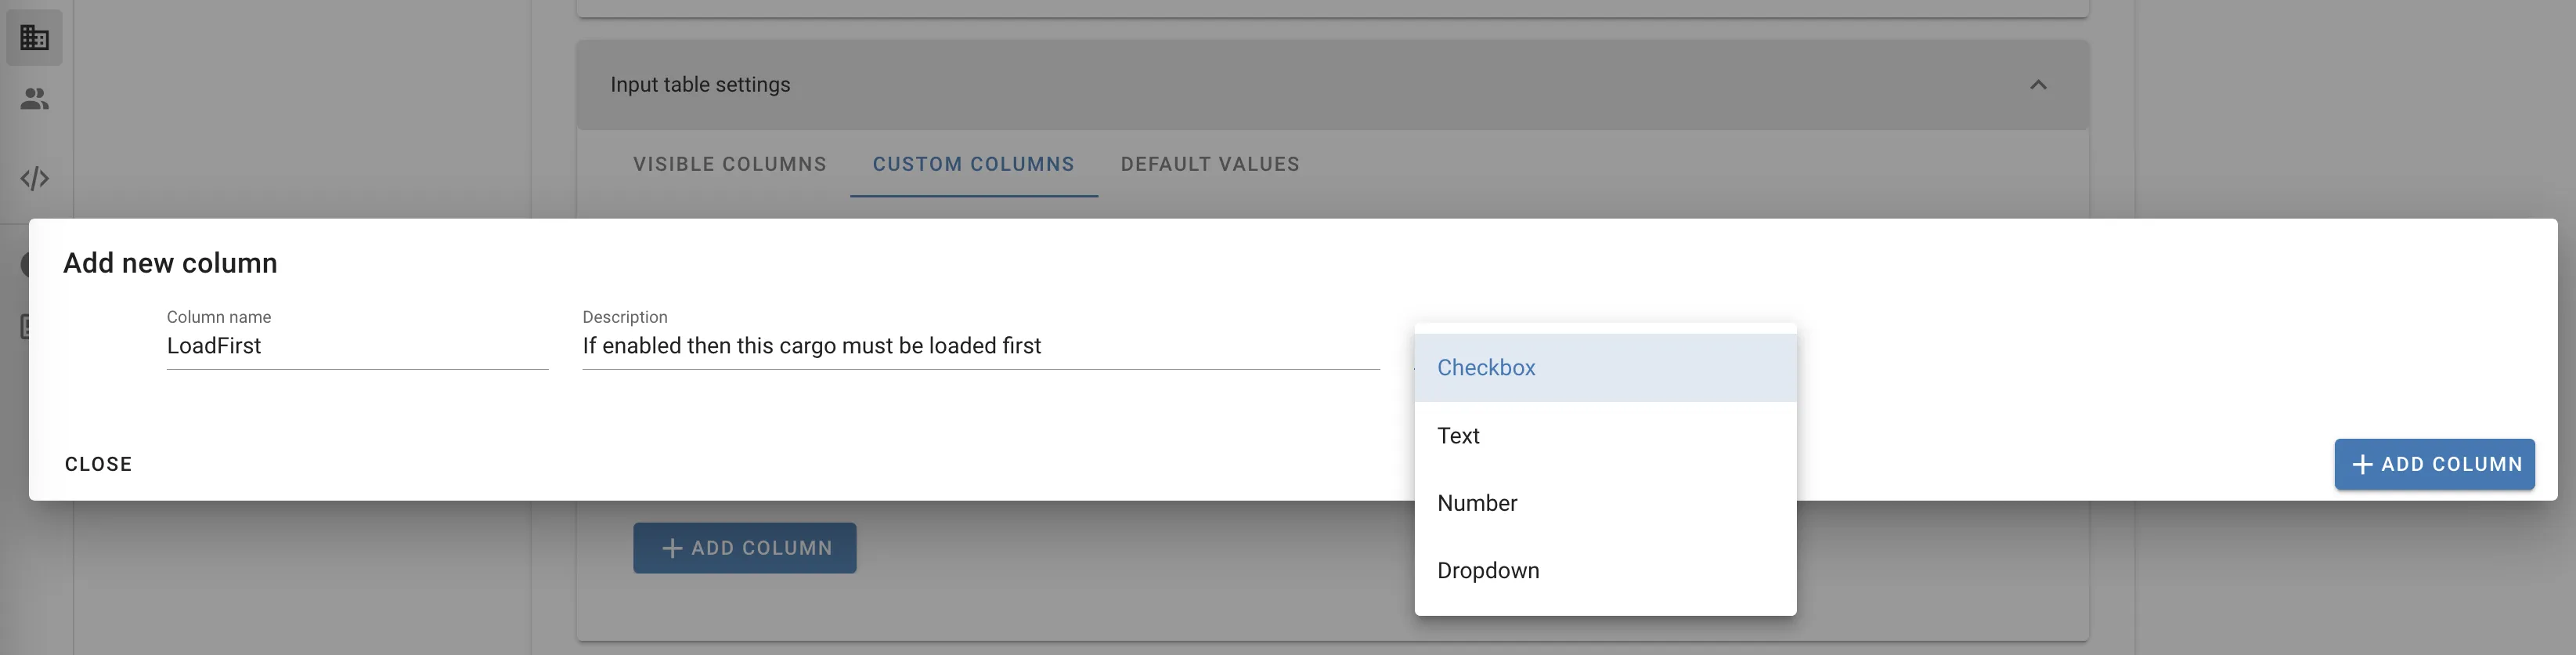Screen dimensions: 2576x655
Task: Click in the Description text field
Action: coord(980,346)
